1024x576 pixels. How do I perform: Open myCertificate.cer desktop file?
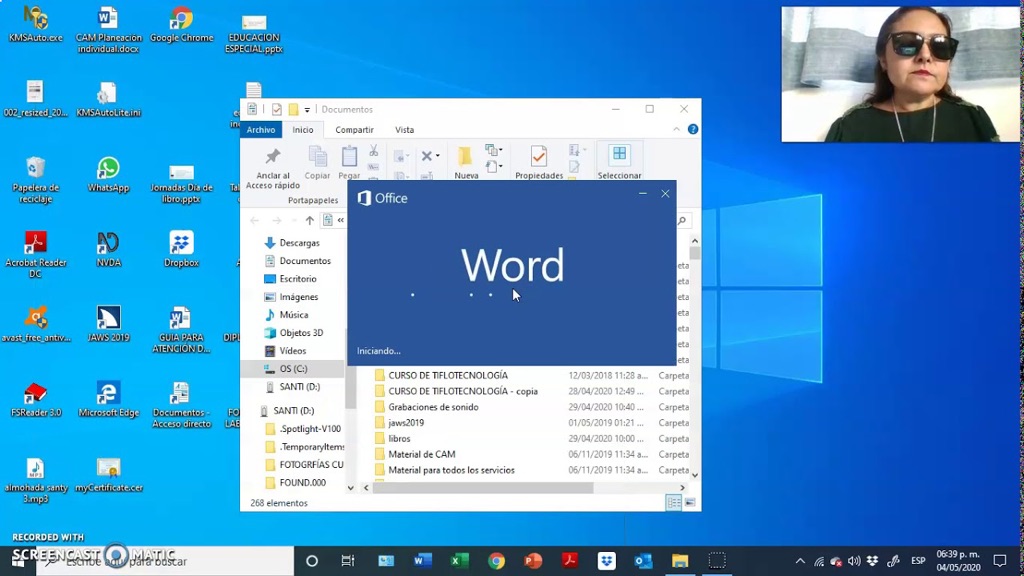[108, 475]
